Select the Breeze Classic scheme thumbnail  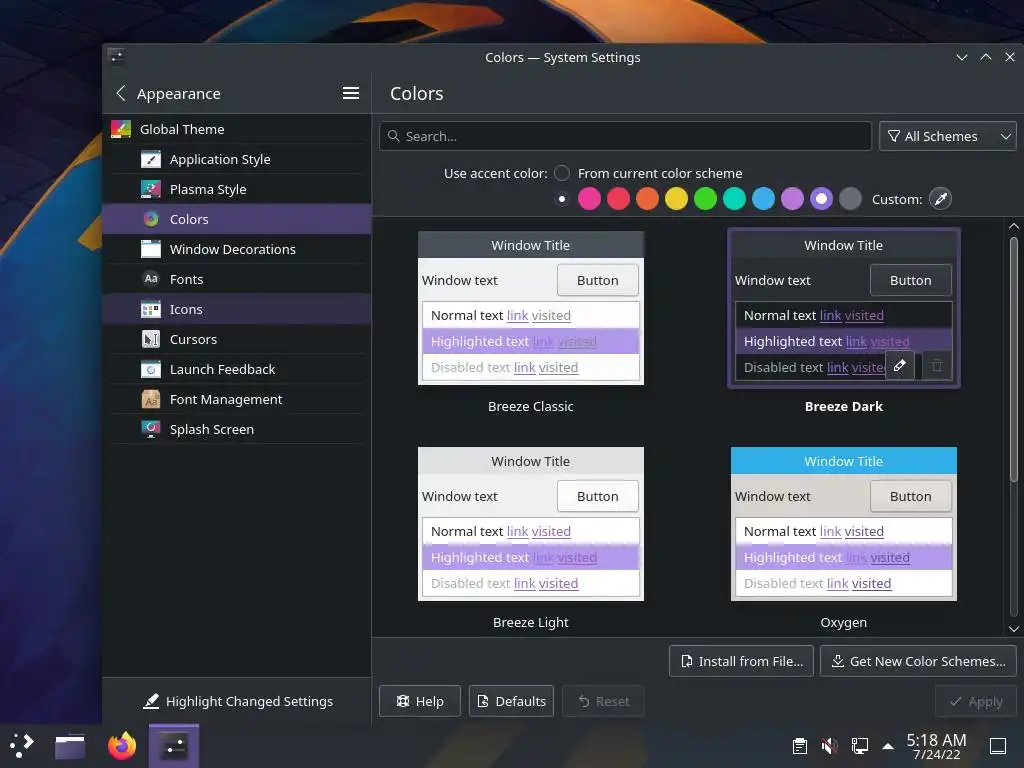pyautogui.click(x=531, y=308)
